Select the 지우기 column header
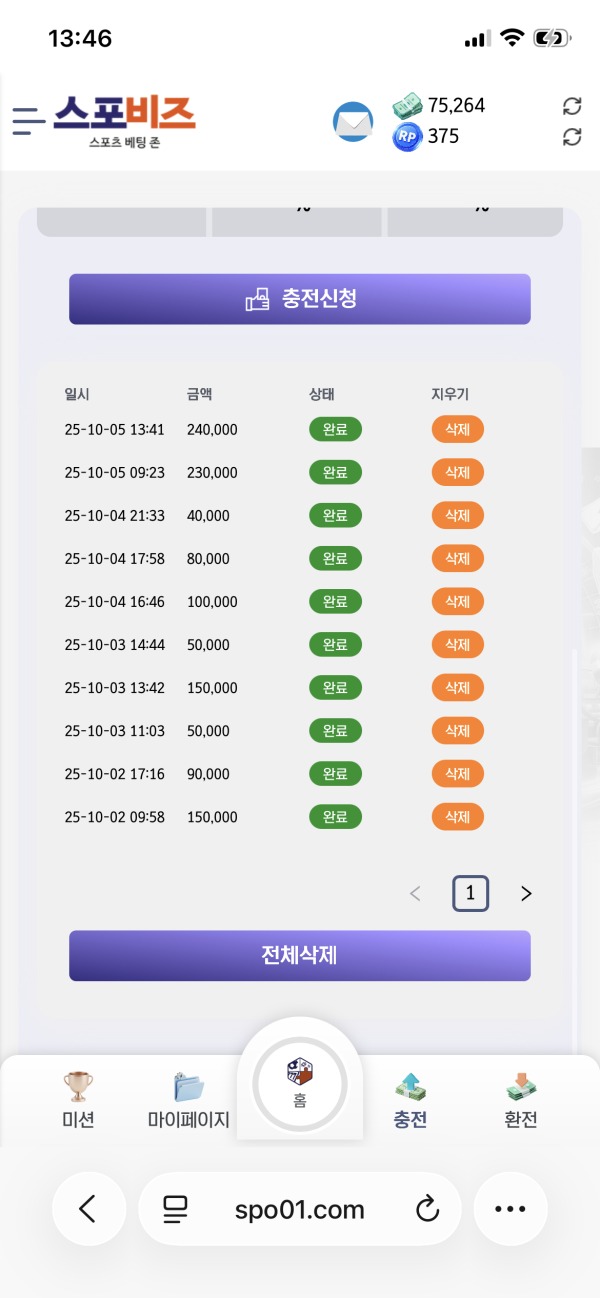This screenshot has height=1298, width=600. coord(449,394)
